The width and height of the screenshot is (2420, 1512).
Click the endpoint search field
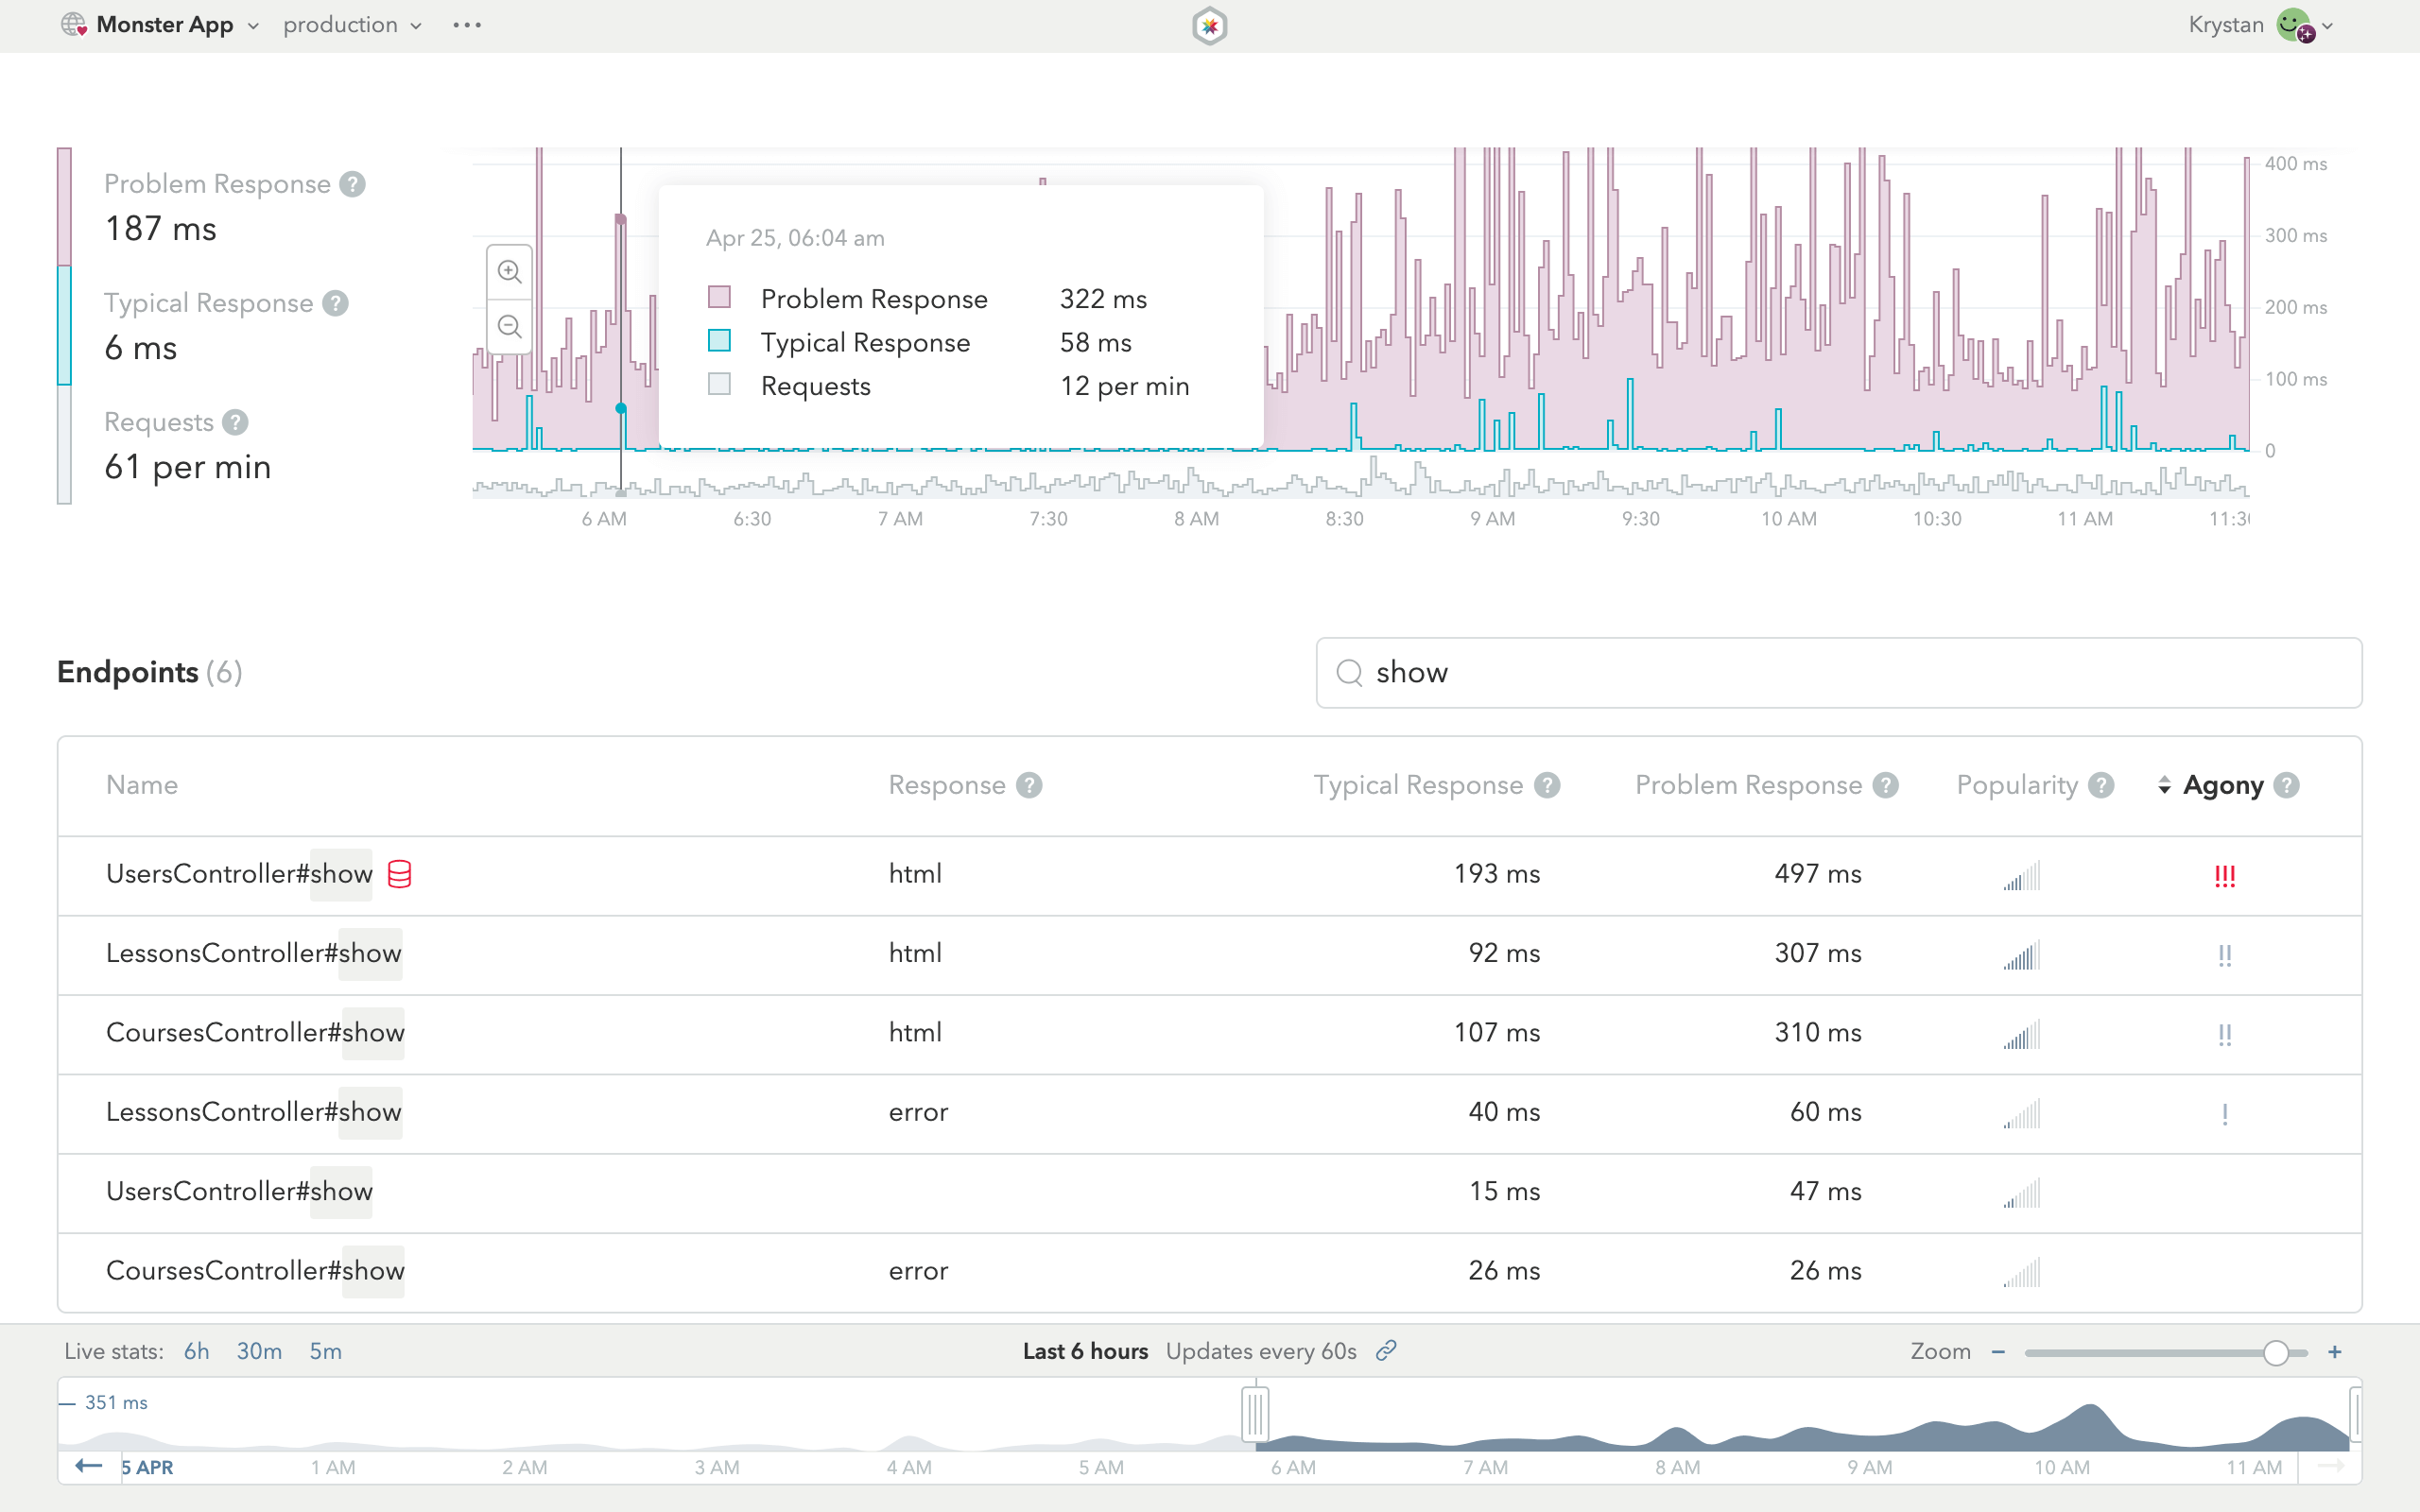(x=1838, y=673)
